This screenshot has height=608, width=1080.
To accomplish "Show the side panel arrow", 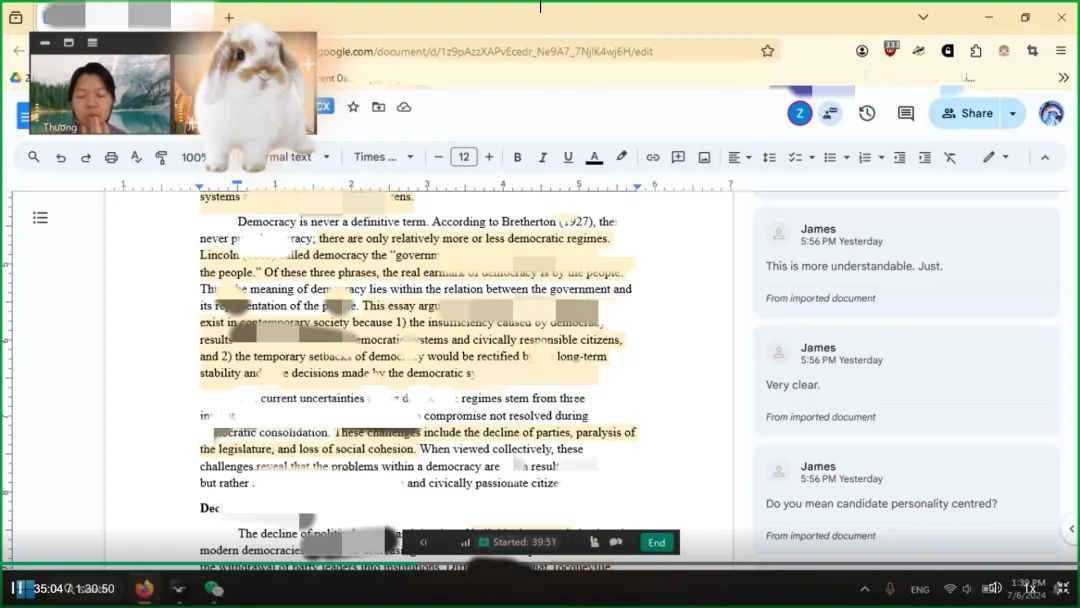I will click(1071, 529).
